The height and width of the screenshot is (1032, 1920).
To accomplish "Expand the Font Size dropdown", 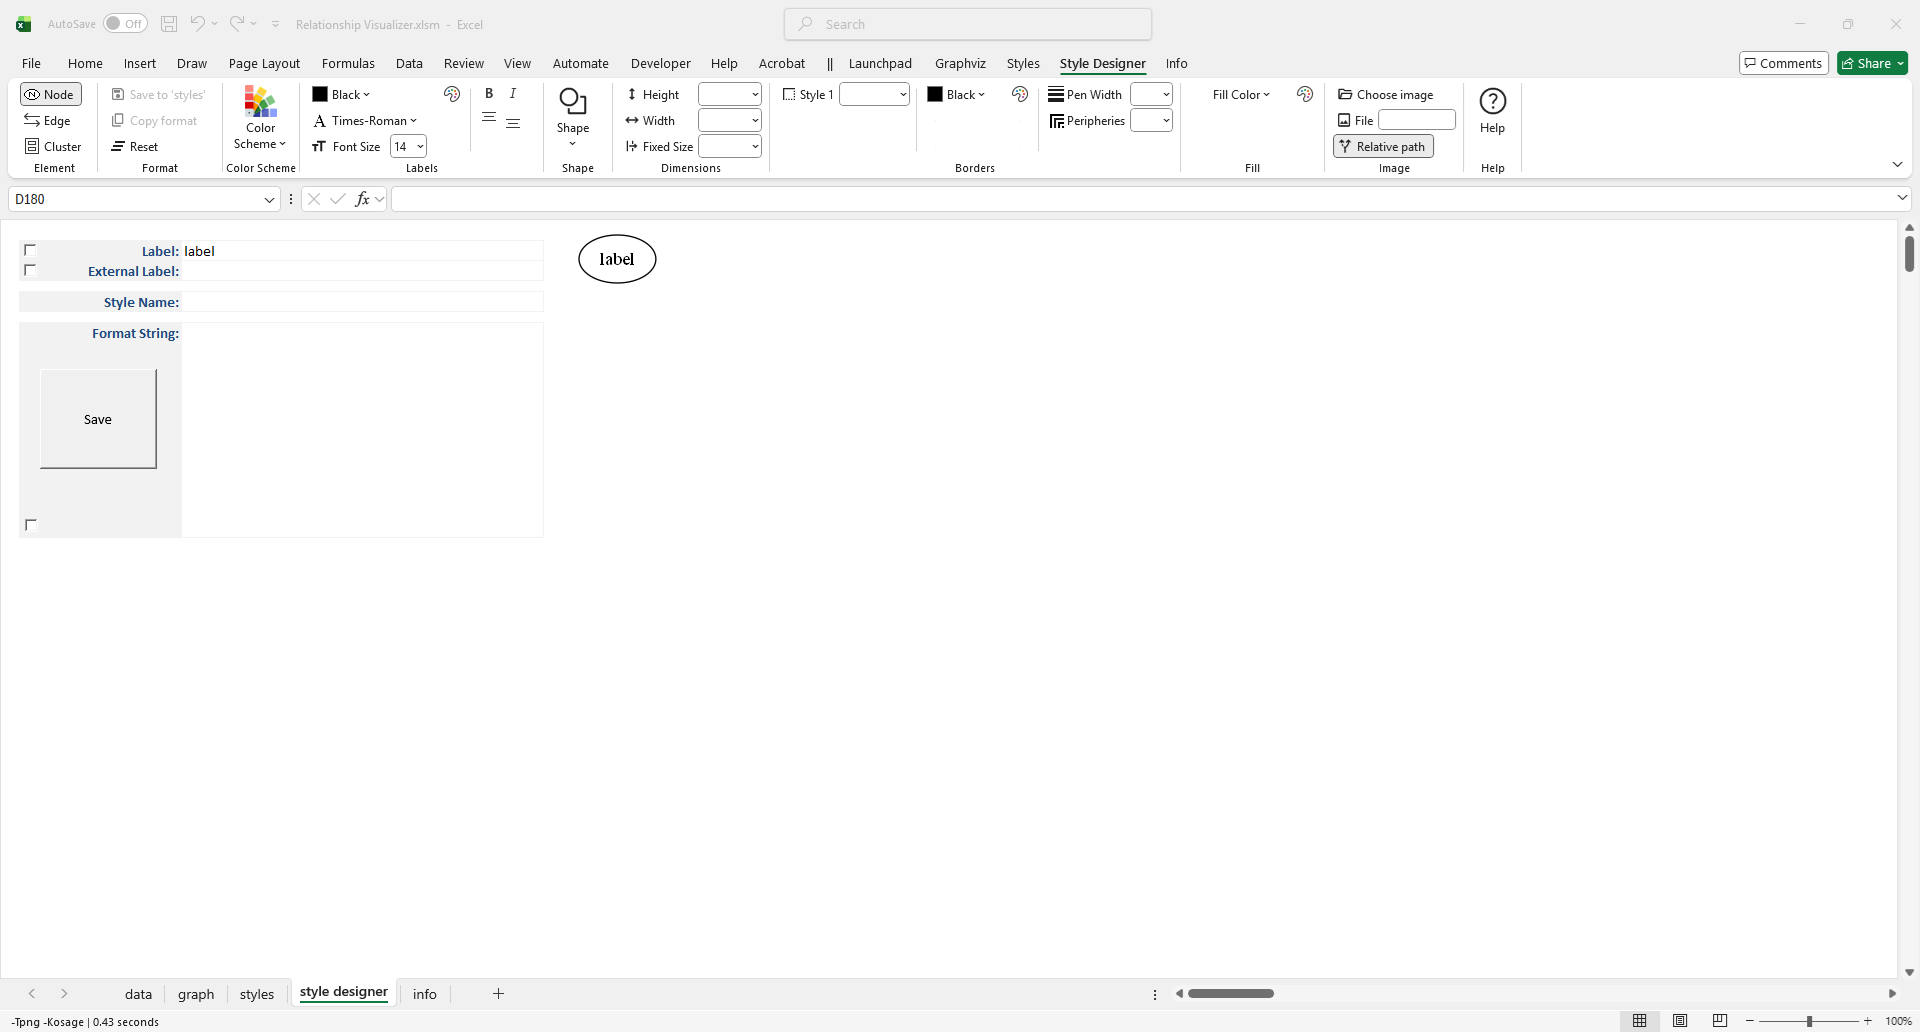I will pos(420,147).
